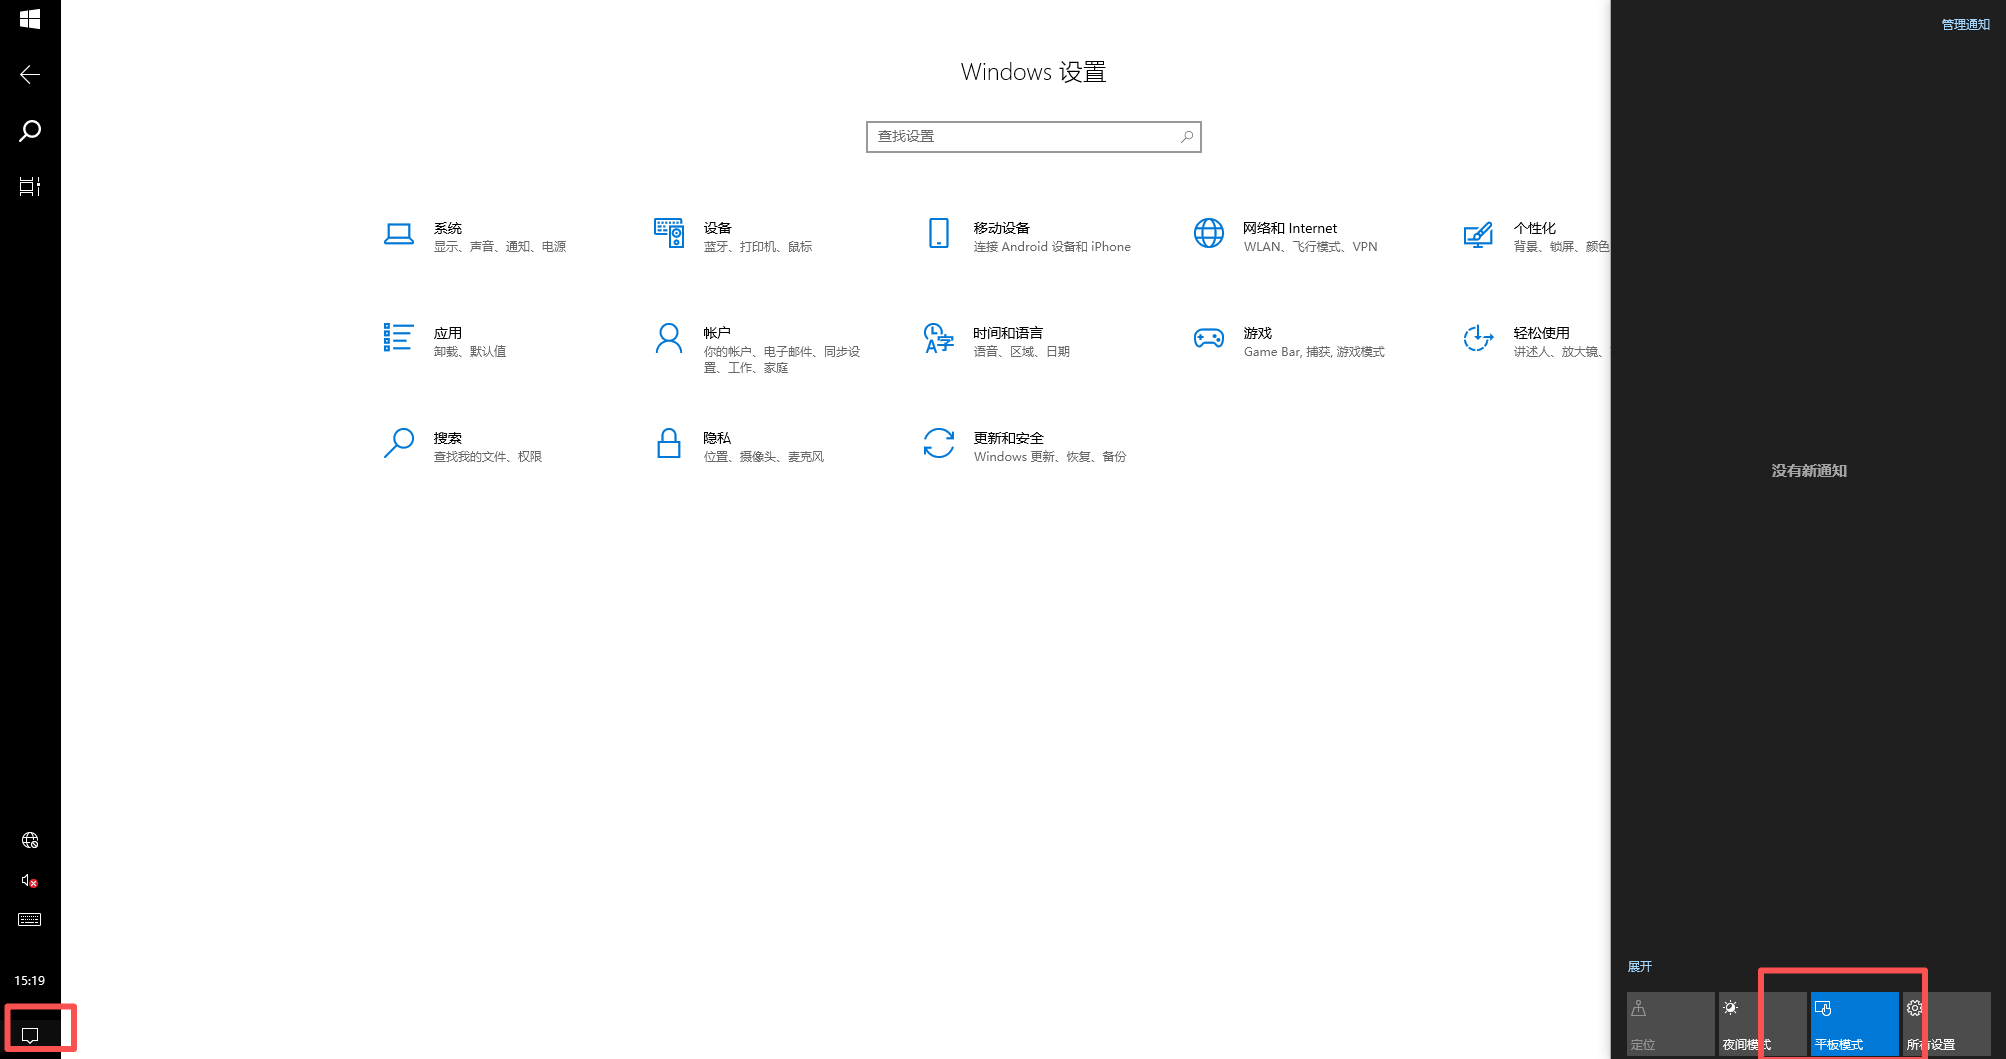The image size is (2006, 1059).
Task: Click the 移动设备 category title
Action: (x=1002, y=229)
